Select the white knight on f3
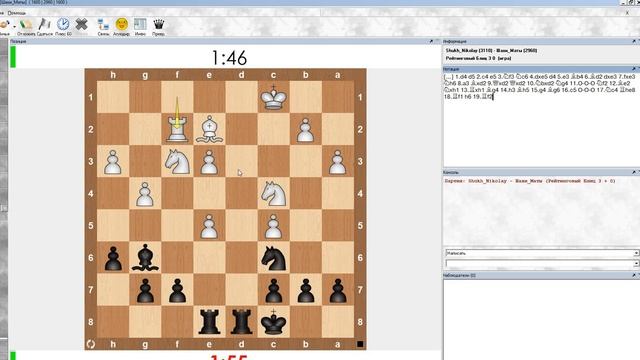 tap(177, 161)
